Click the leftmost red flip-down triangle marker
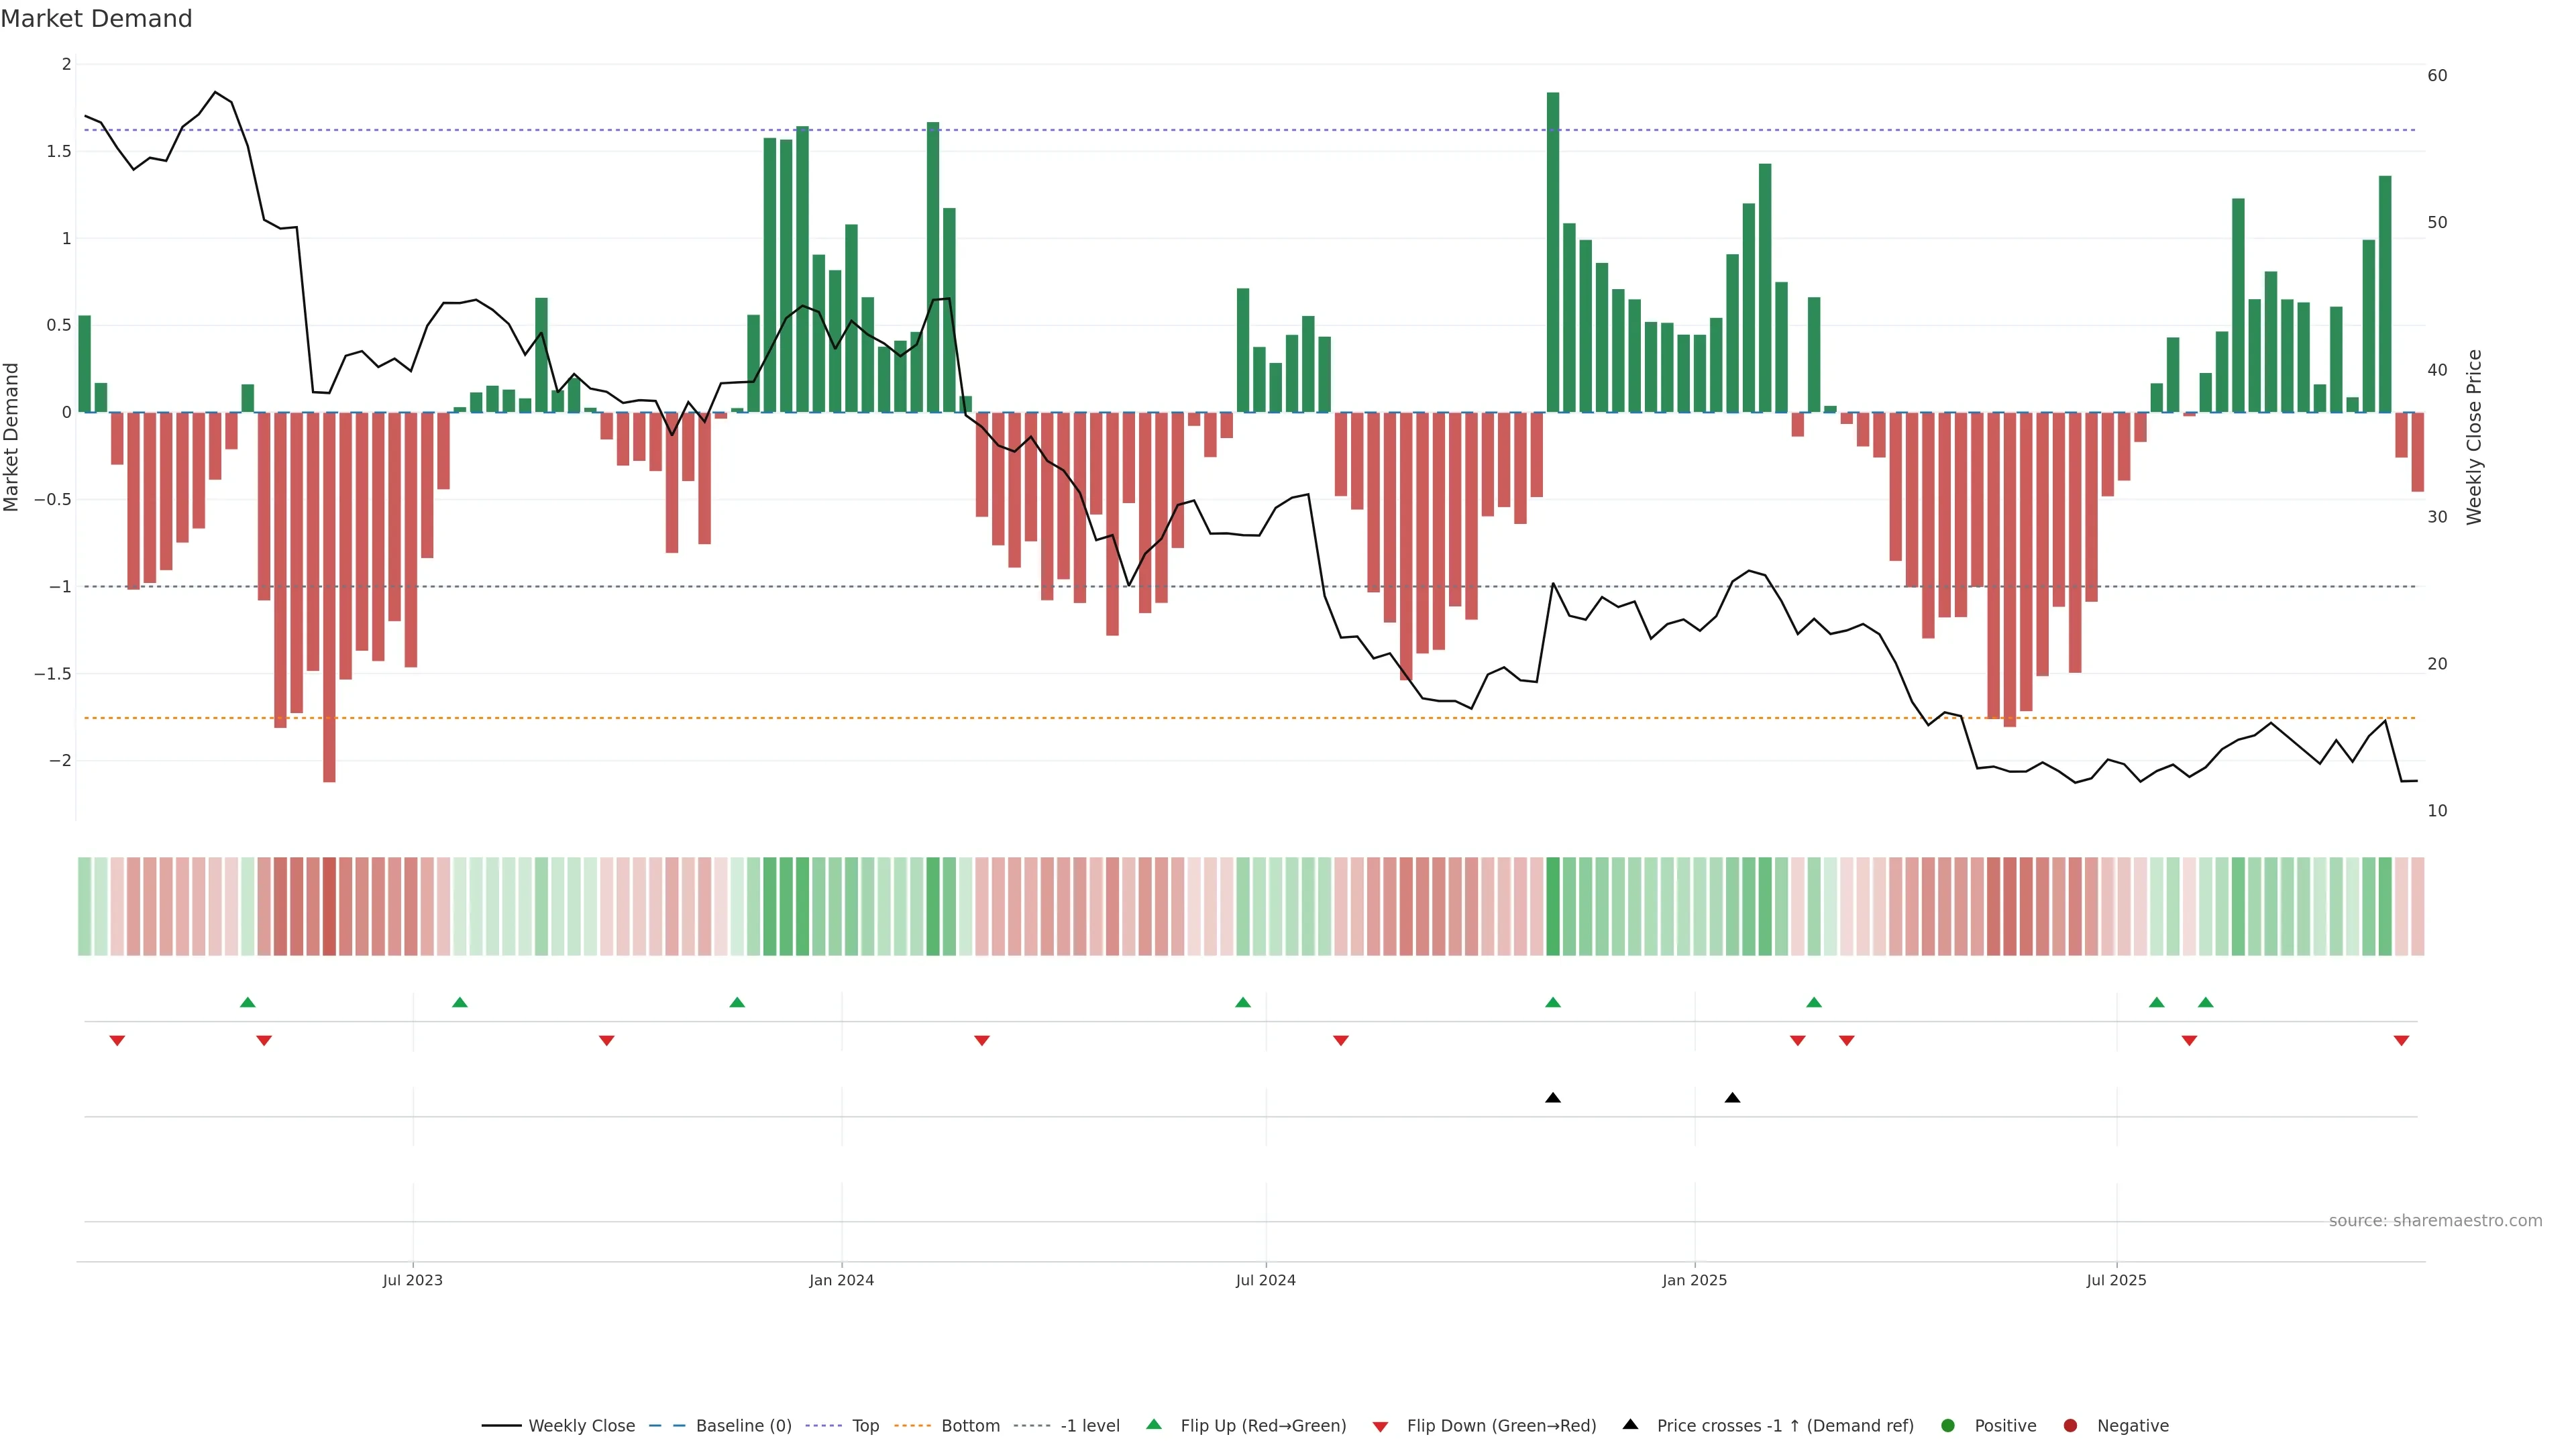Viewport: 2576px width, 1449px height. [117, 1041]
